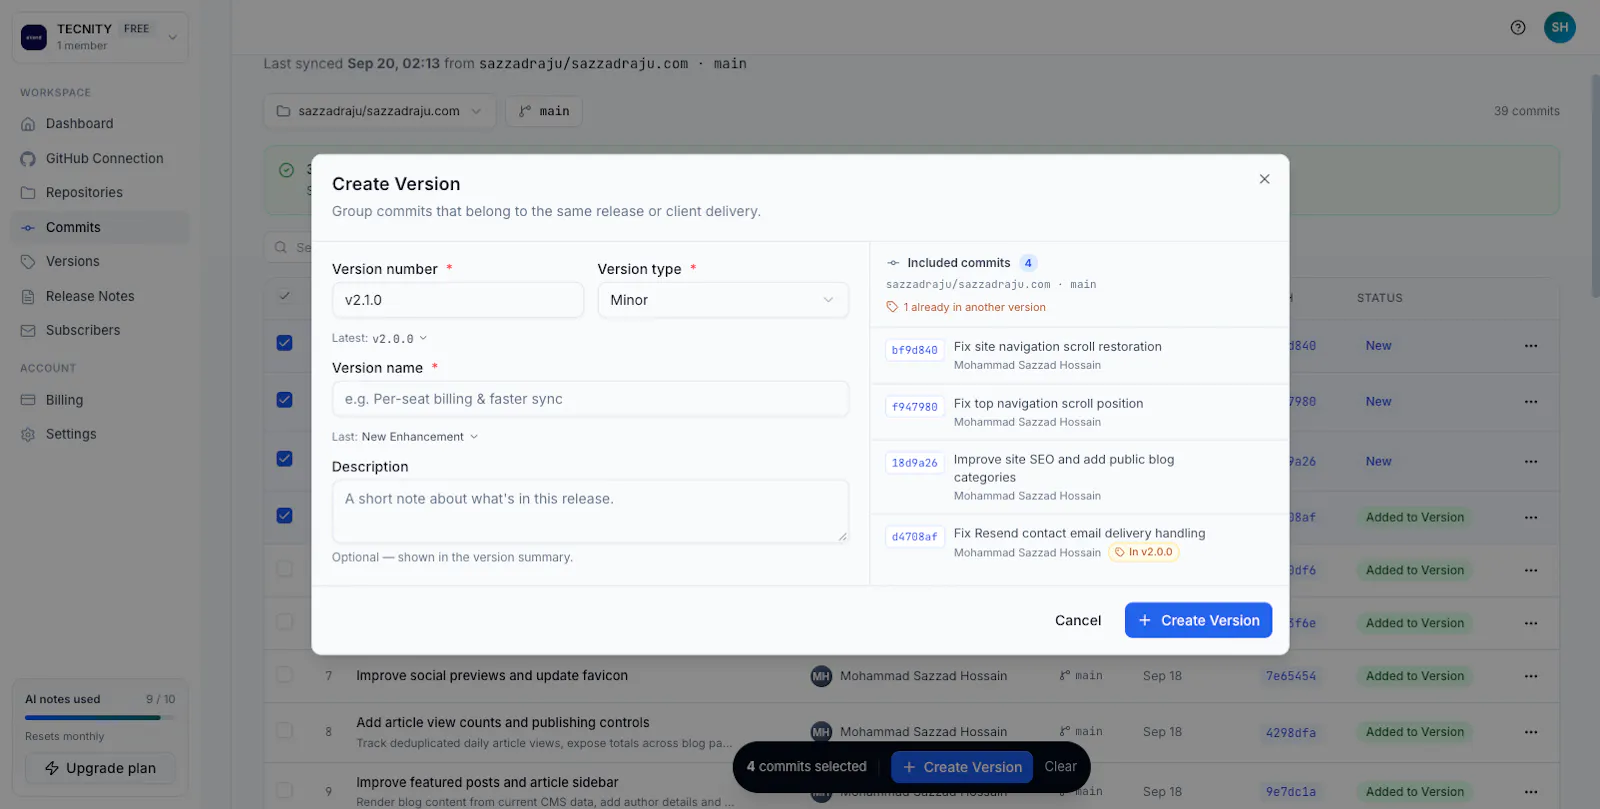This screenshot has width=1600, height=809.
Task: Open more options for commit 9e7dc1a
Action: [1531, 792]
